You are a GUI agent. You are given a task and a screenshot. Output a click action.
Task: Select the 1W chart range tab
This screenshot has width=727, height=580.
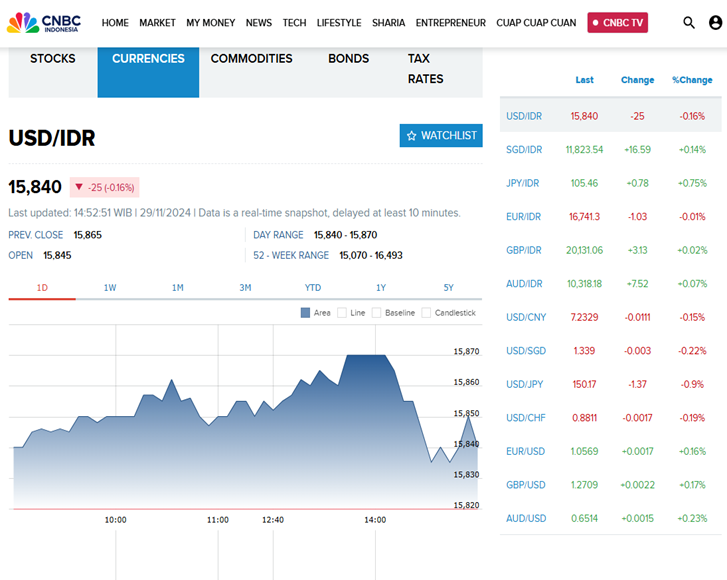[x=110, y=288]
